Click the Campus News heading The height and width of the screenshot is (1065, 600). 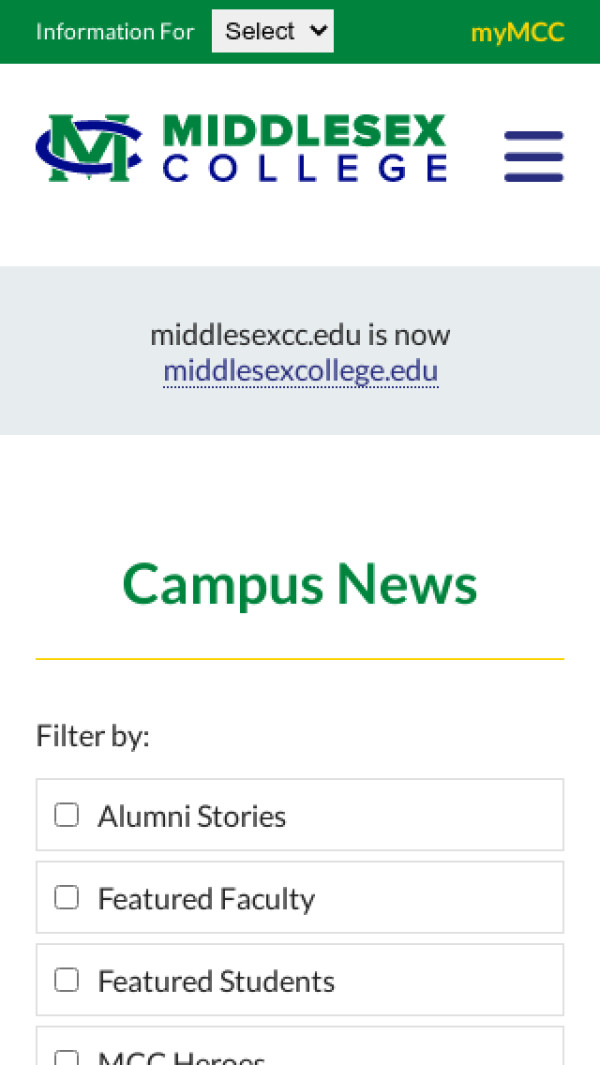click(300, 584)
